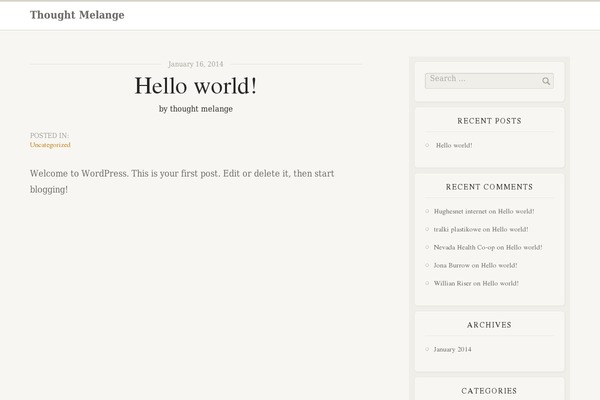Image resolution: width=600 pixels, height=400 pixels.
Task: Open Hello world! link in tralki plastikowe comment
Action: tap(510, 229)
